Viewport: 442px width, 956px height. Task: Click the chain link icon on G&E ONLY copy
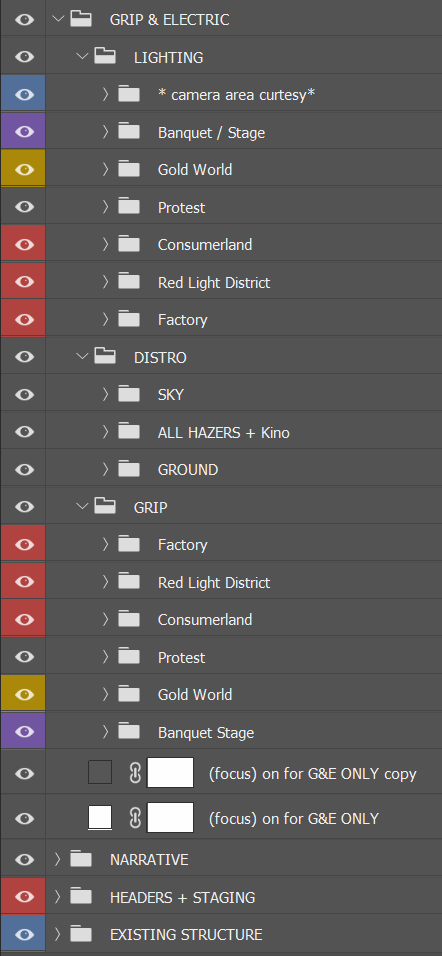tap(135, 773)
